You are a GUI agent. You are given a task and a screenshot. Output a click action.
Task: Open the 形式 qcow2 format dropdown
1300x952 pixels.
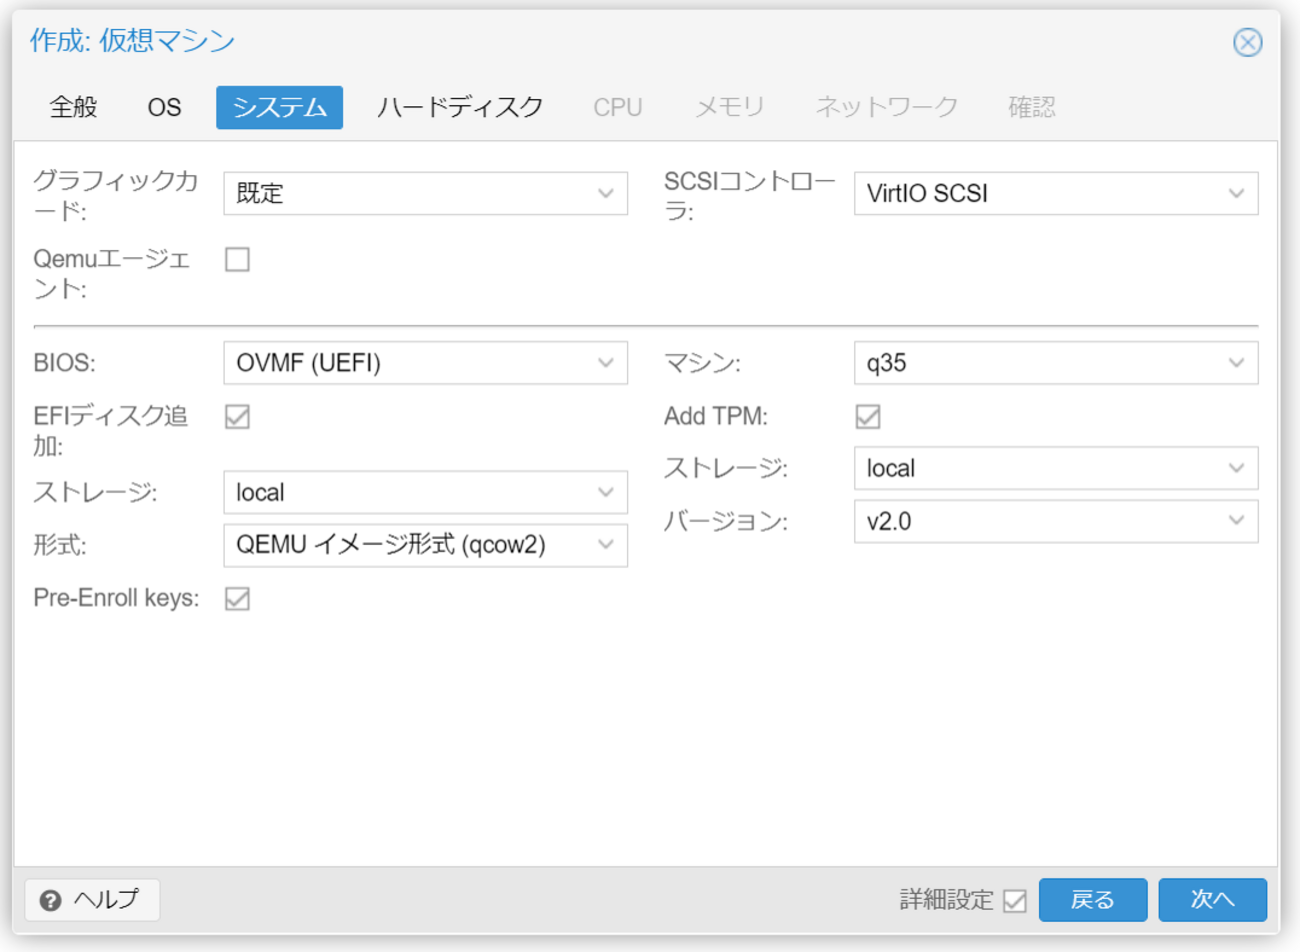click(425, 545)
